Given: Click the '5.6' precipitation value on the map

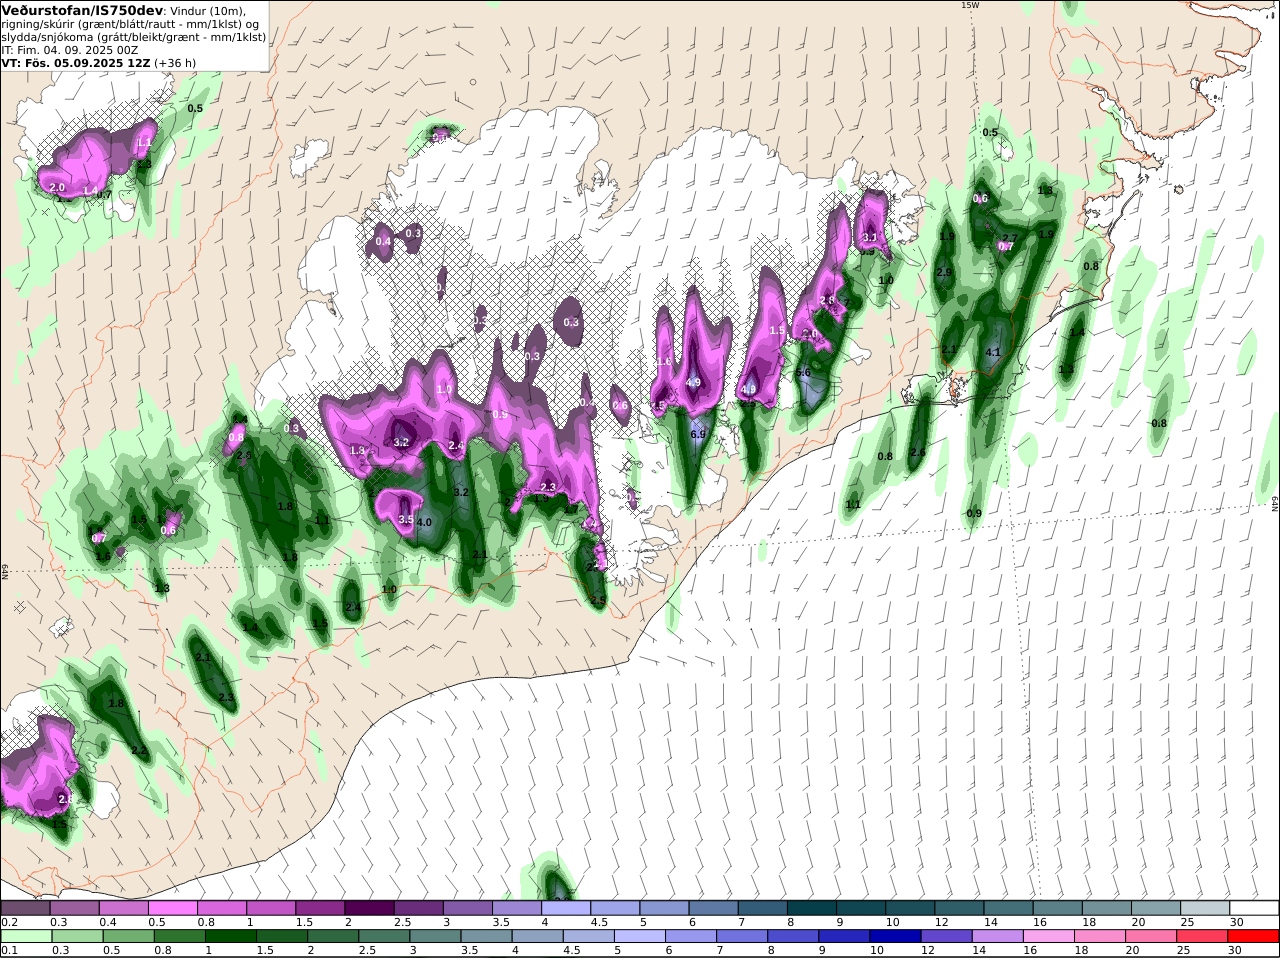Looking at the screenshot, I should pos(802,373).
